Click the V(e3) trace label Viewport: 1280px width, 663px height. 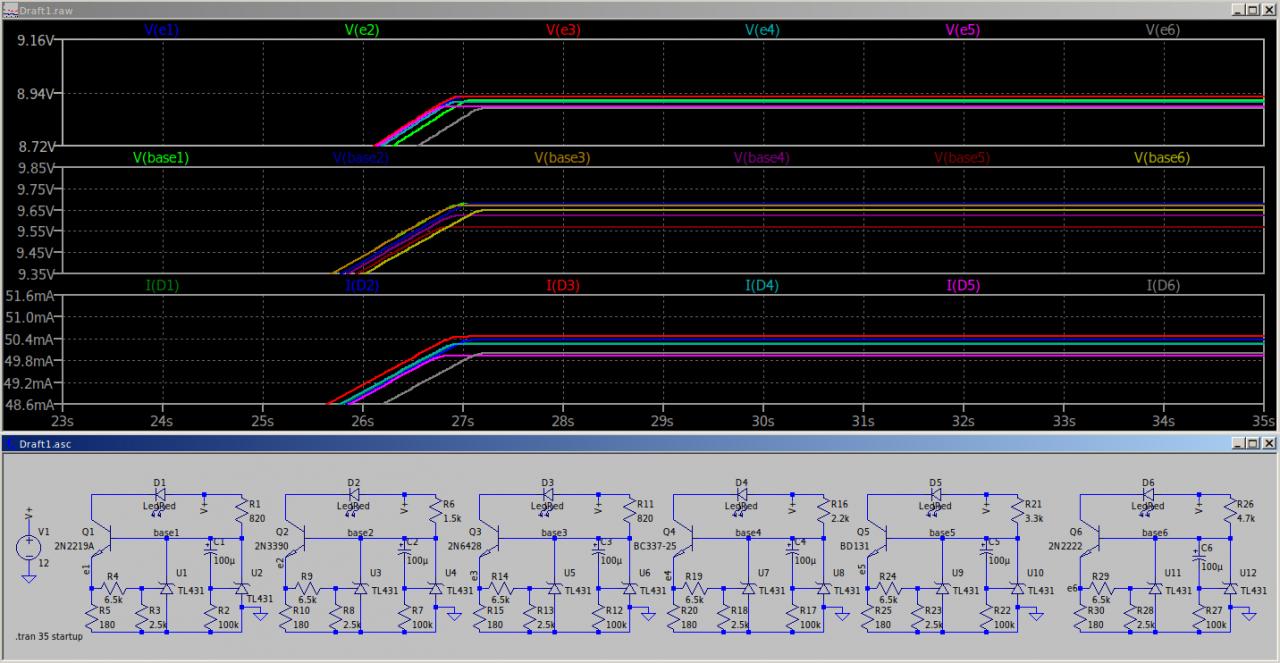(563, 30)
